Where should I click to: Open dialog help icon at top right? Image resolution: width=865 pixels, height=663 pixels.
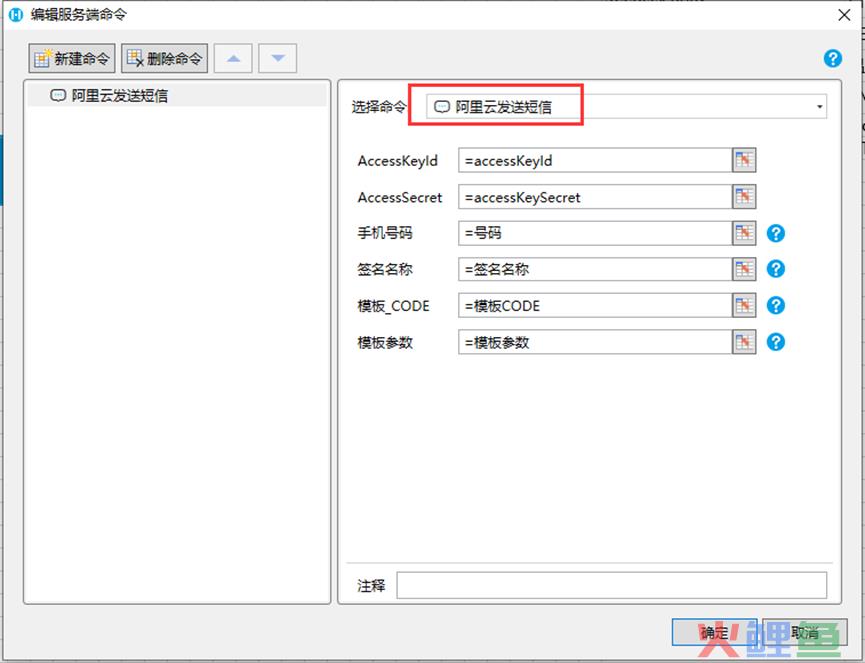tap(832, 58)
